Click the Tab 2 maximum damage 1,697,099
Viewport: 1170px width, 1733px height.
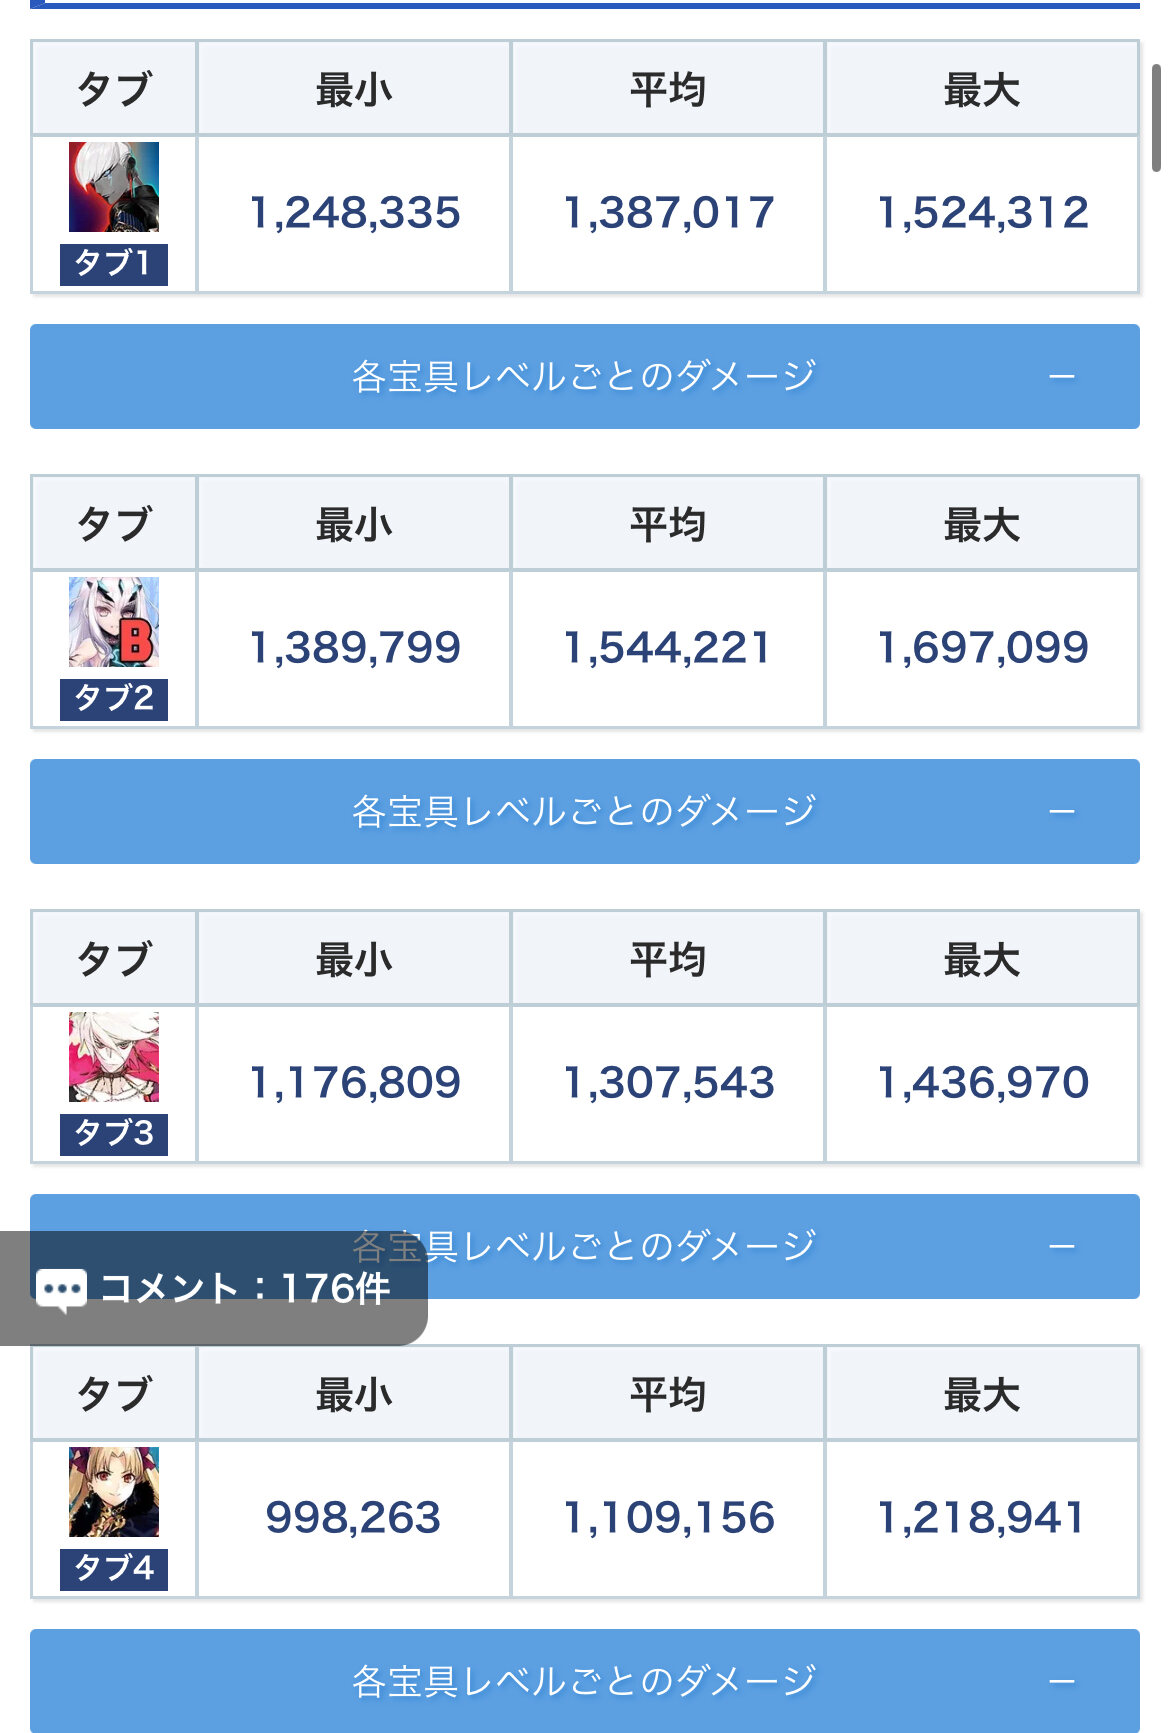coord(982,648)
